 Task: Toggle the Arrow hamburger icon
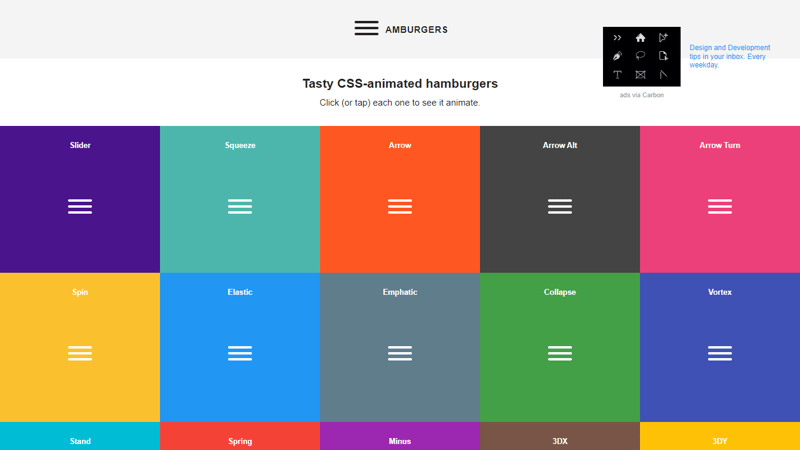click(x=400, y=206)
